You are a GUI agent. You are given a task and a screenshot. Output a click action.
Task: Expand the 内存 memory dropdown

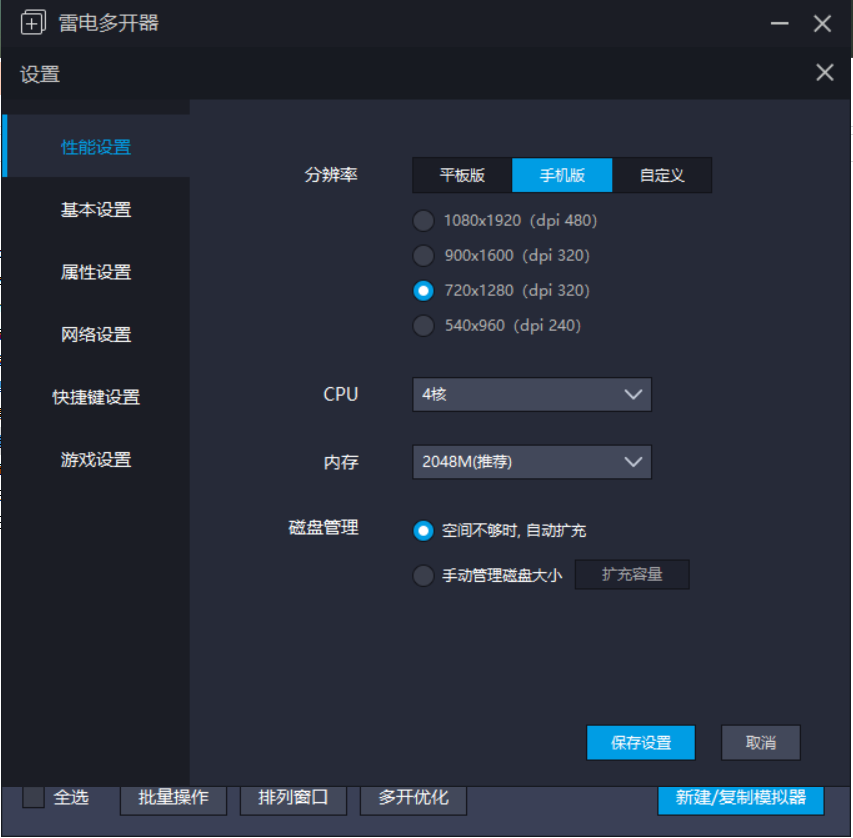[x=531, y=462]
